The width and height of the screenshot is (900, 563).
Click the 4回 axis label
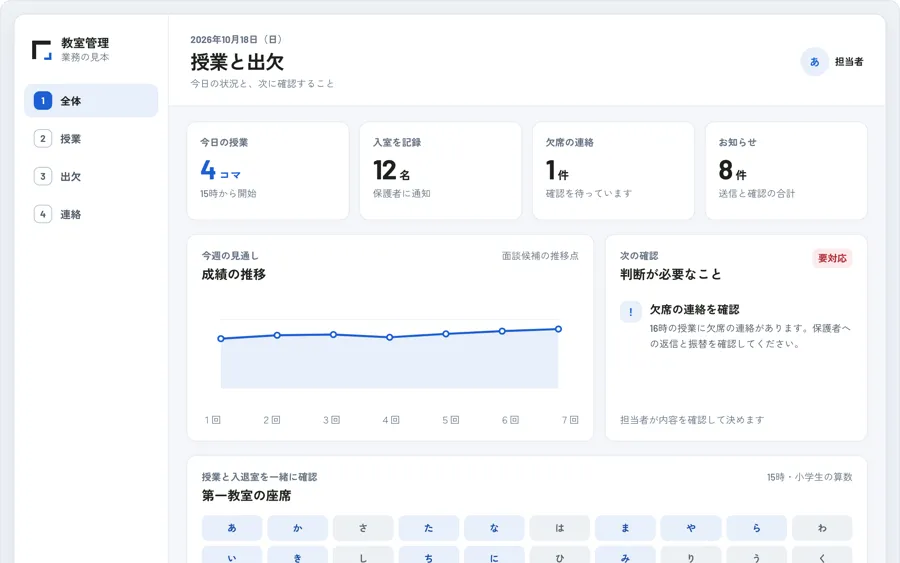tap(391, 420)
